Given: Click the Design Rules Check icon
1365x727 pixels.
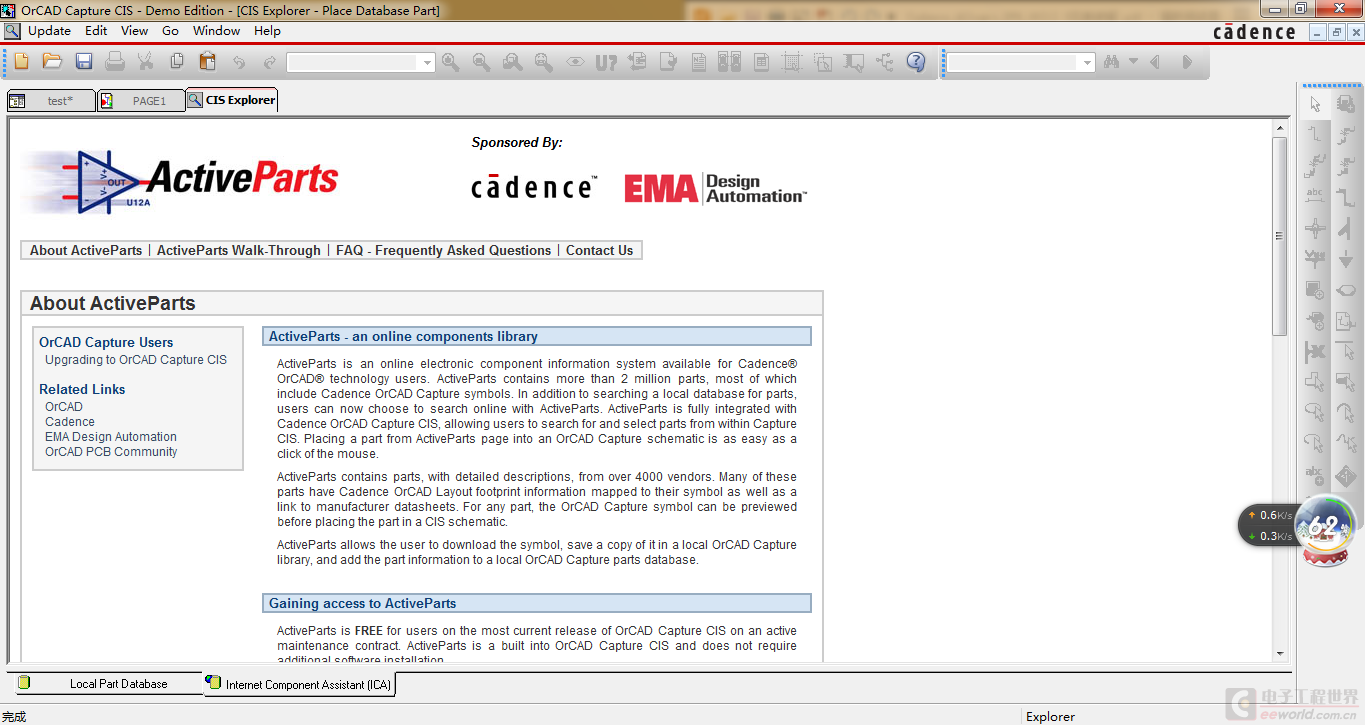Looking at the screenshot, I should [x=668, y=62].
